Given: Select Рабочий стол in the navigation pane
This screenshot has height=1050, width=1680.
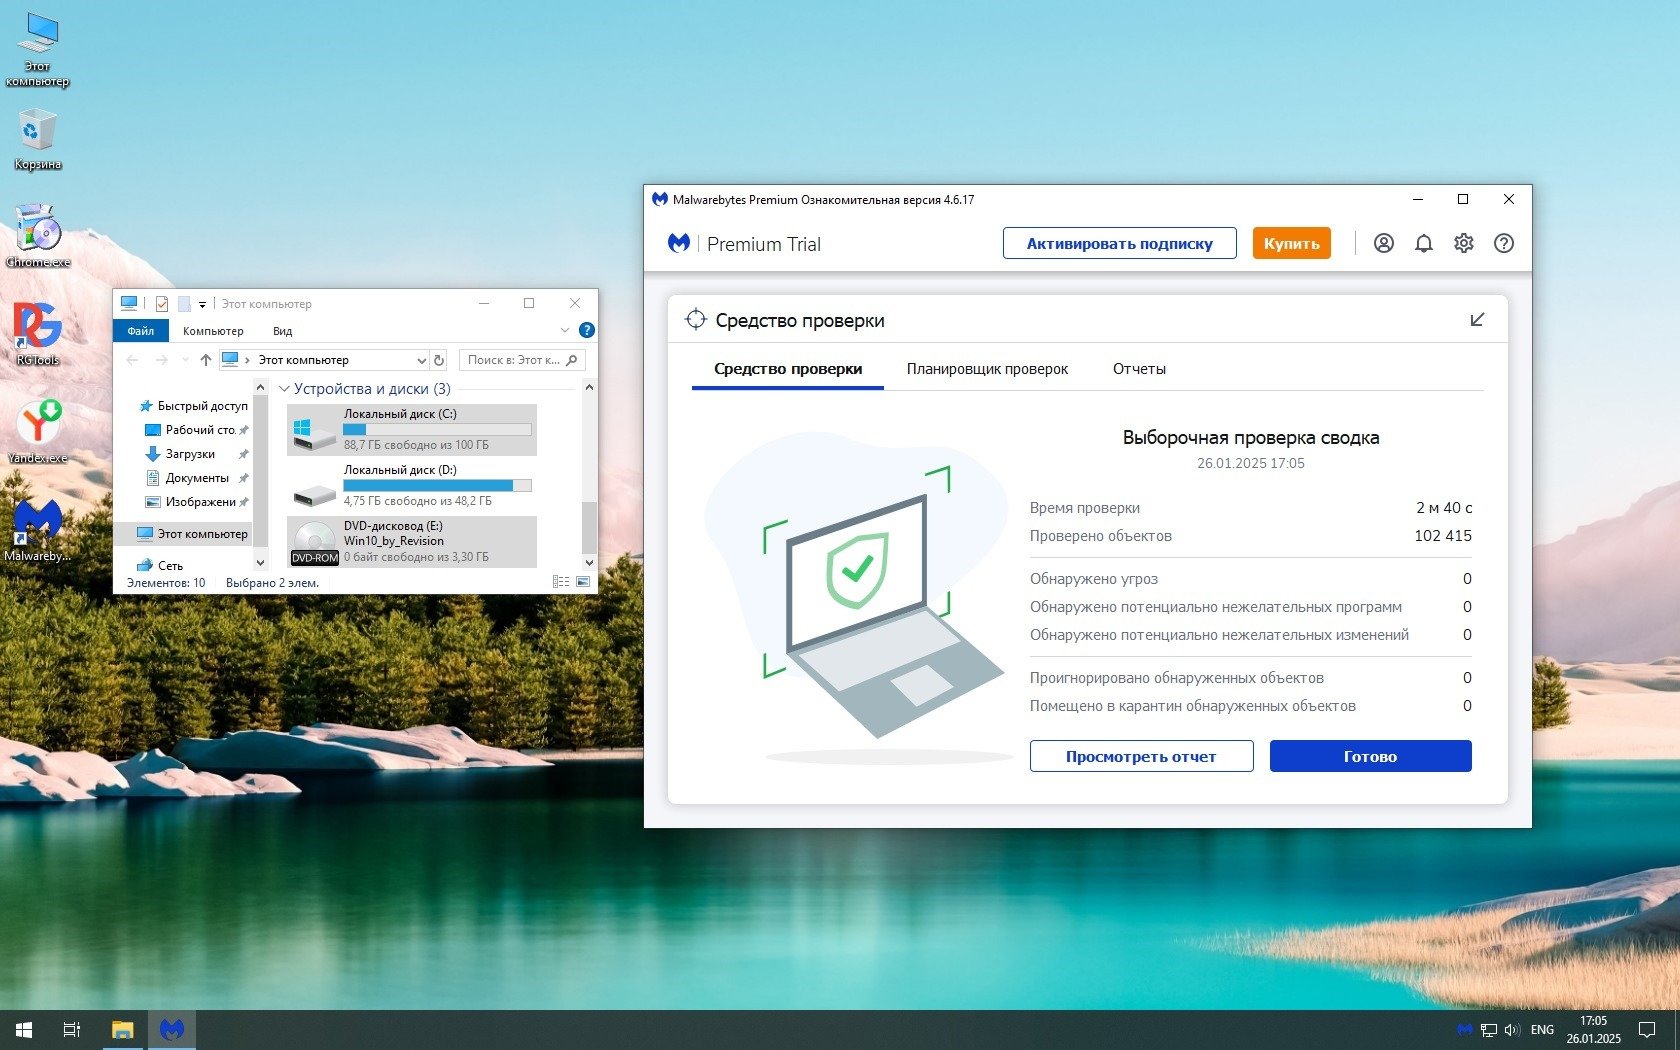Looking at the screenshot, I should pyautogui.click(x=196, y=430).
